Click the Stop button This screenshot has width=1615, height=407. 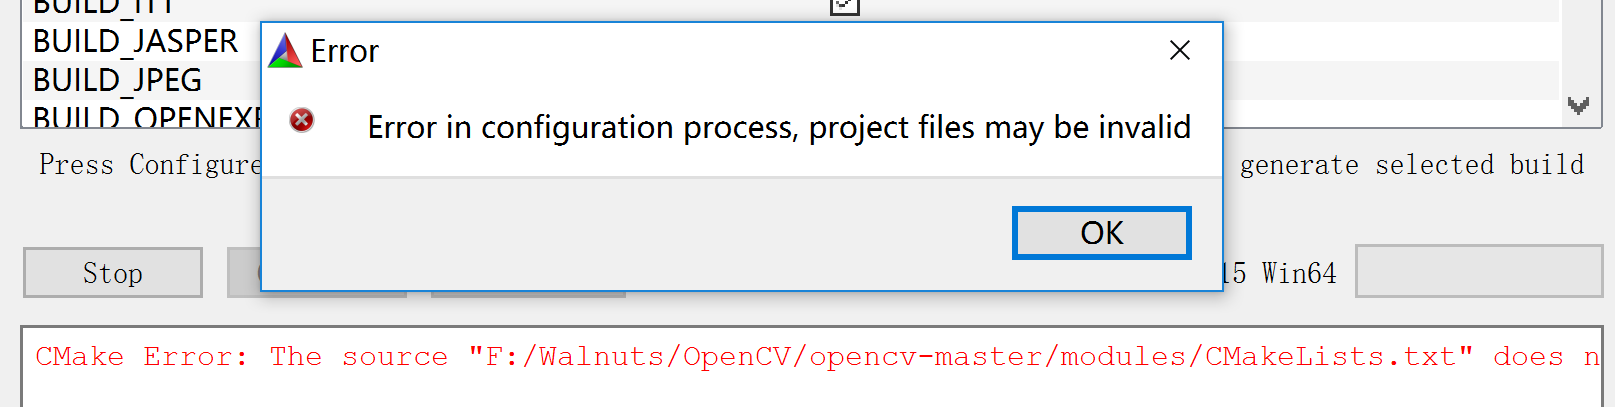pyautogui.click(x=113, y=273)
